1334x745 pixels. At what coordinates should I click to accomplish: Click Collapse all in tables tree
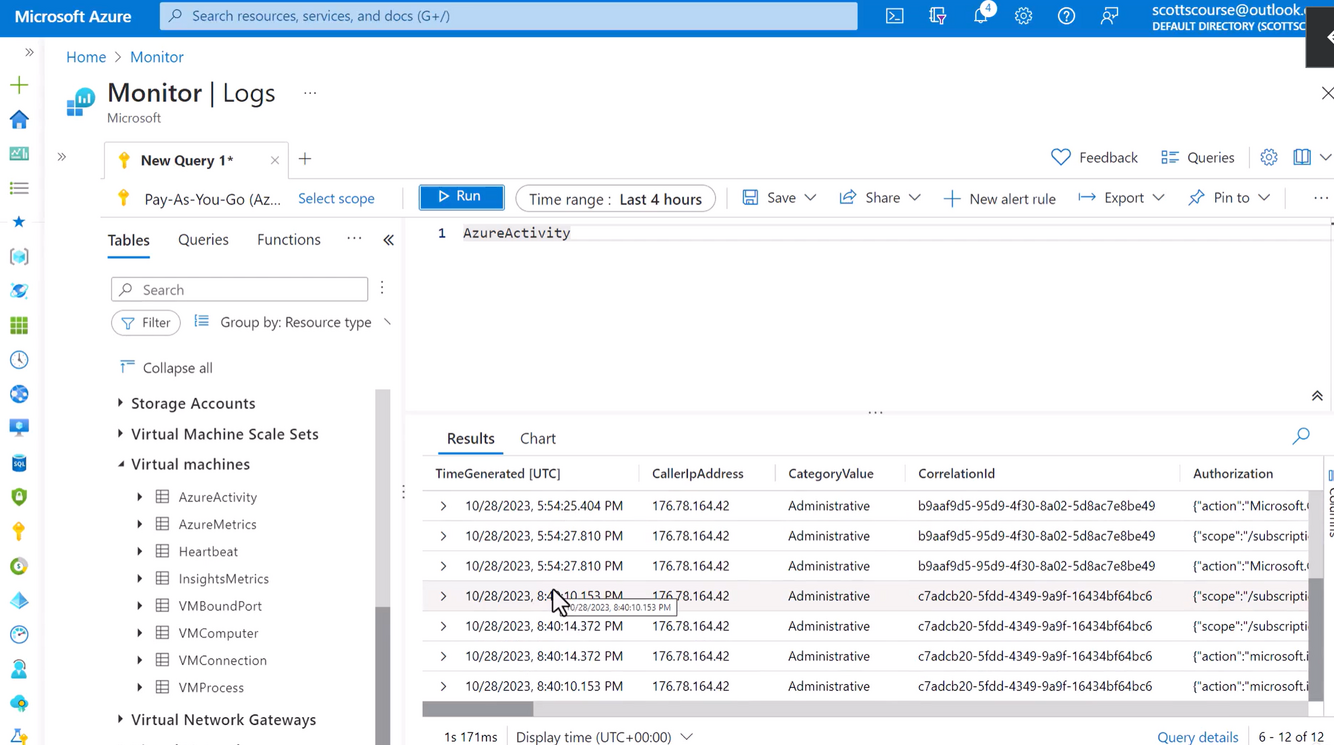[x=166, y=368]
